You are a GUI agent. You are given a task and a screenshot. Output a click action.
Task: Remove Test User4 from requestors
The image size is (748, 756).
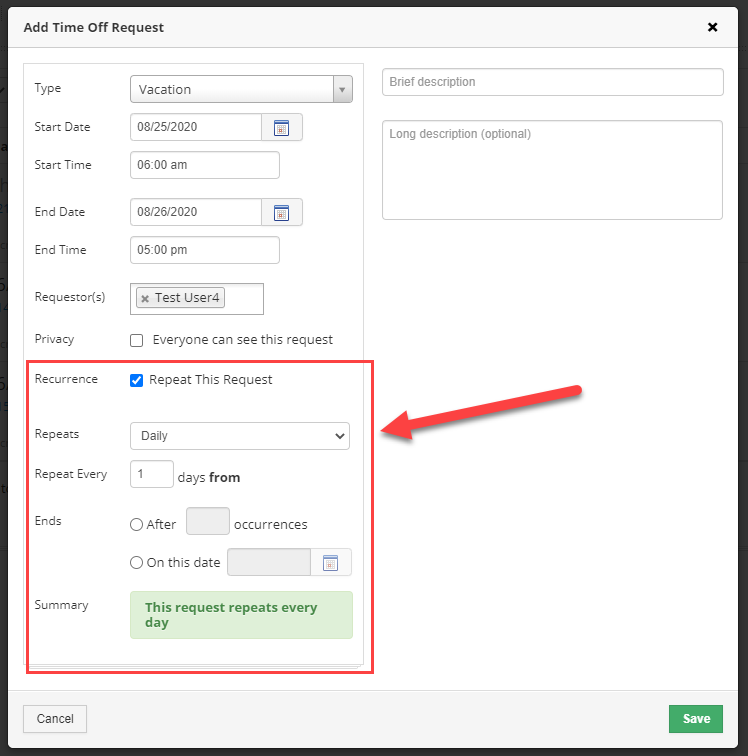(x=145, y=299)
